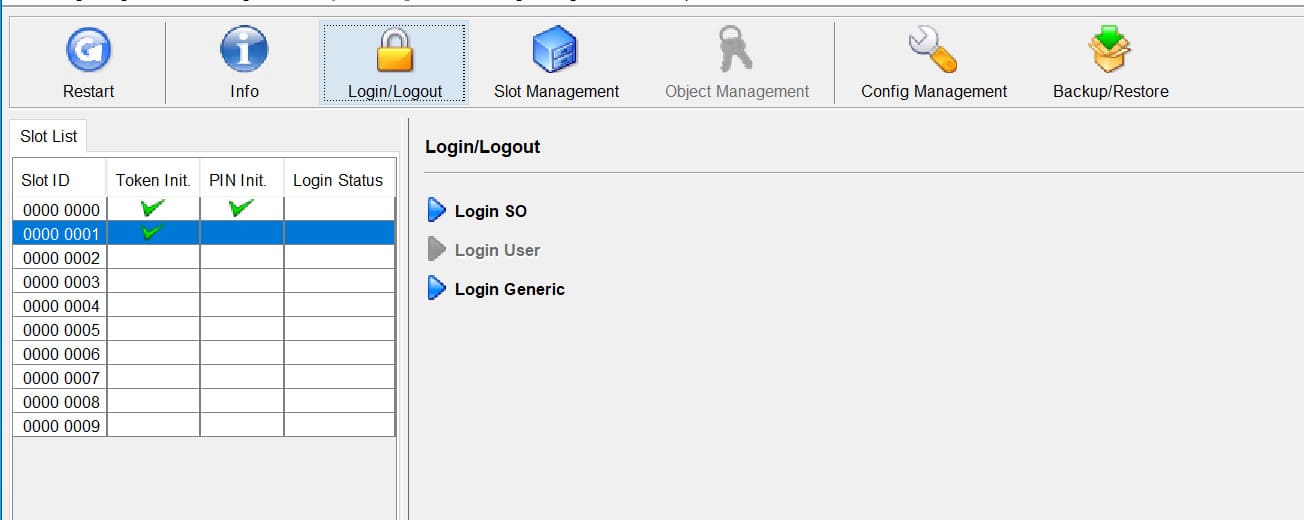Select slot 0000 0001 row
The image size is (1304, 520).
204,233
